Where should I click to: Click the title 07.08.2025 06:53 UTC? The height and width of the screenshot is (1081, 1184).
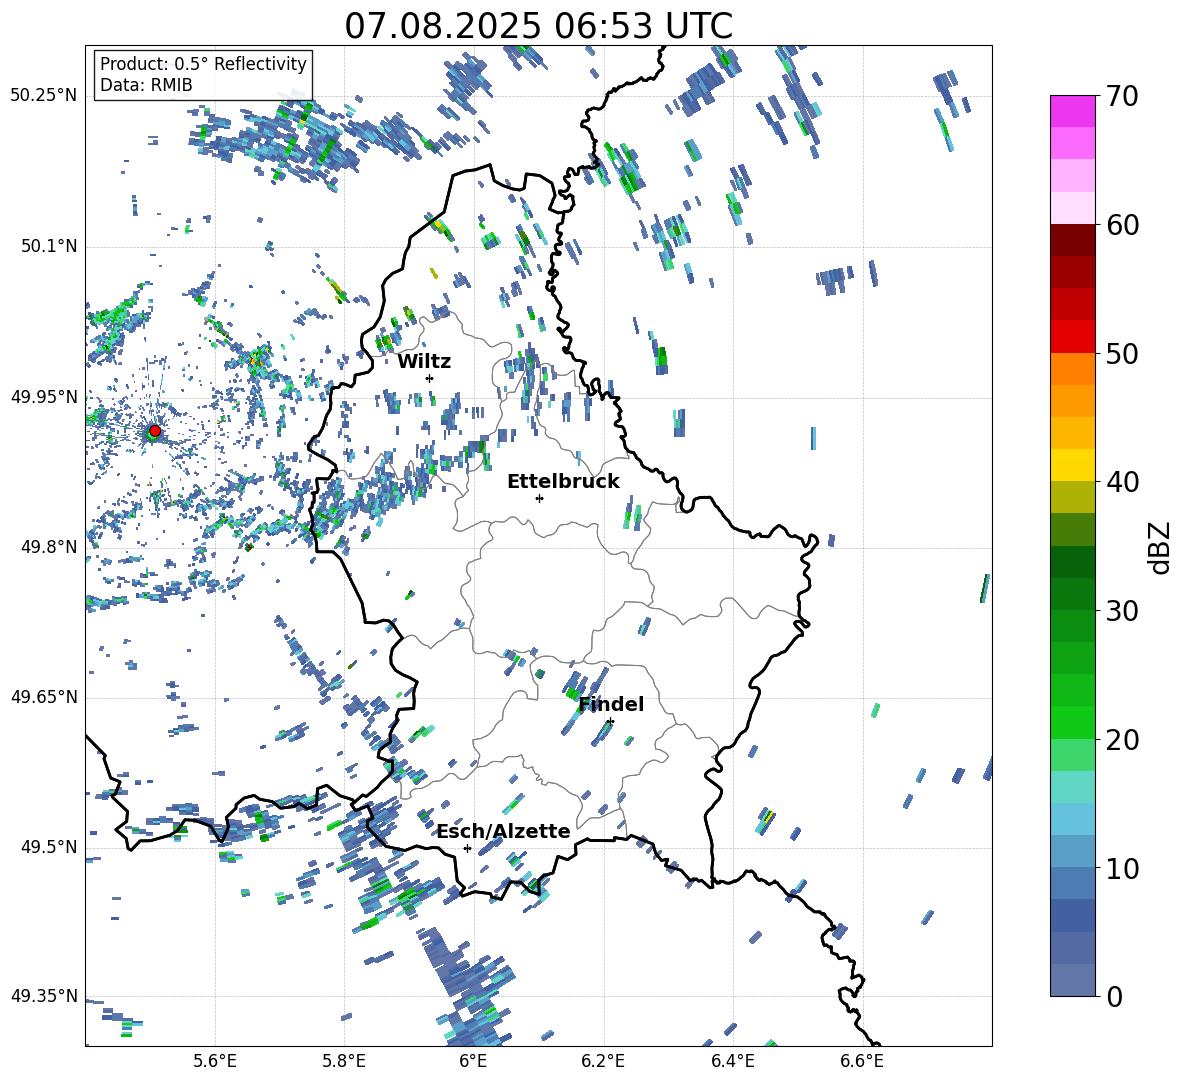(x=538, y=26)
